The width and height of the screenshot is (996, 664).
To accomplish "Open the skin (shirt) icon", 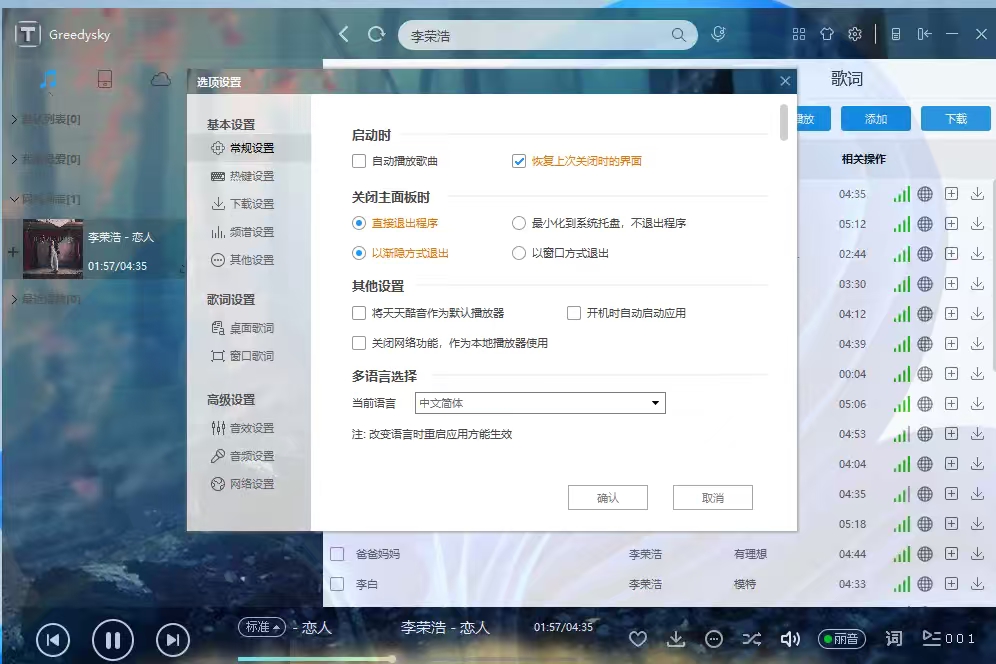I will (x=826, y=34).
